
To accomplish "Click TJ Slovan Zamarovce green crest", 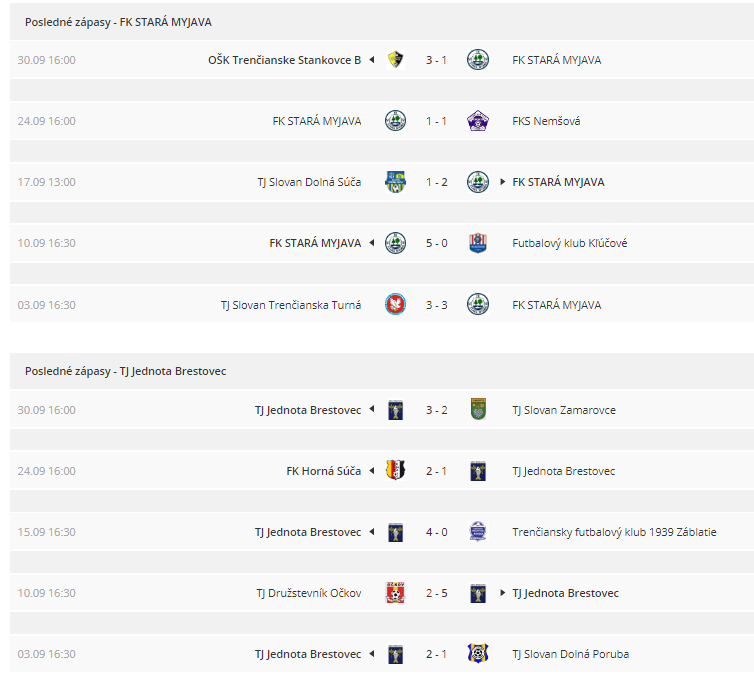I will click(478, 410).
